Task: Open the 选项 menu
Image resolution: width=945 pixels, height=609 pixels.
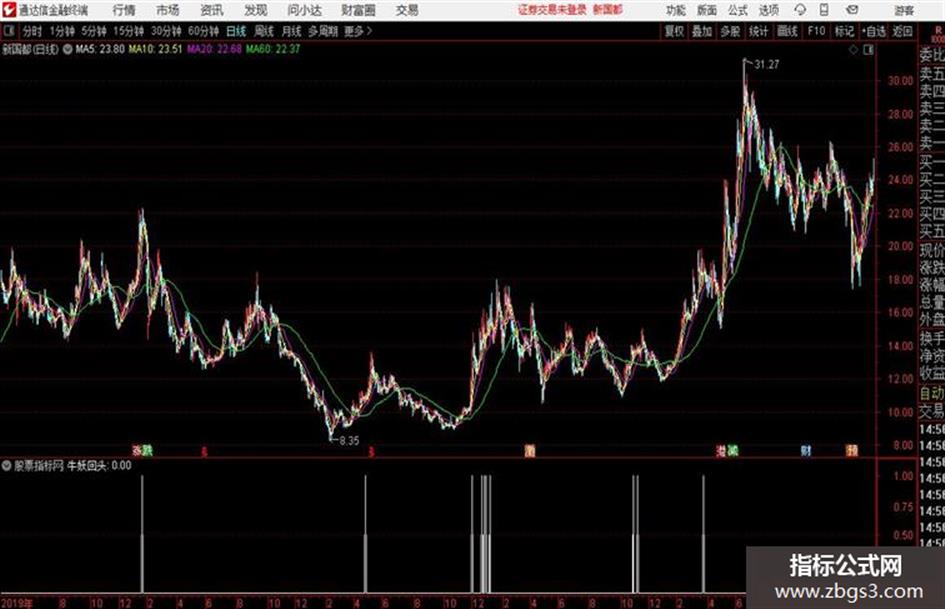Action: click(x=768, y=10)
